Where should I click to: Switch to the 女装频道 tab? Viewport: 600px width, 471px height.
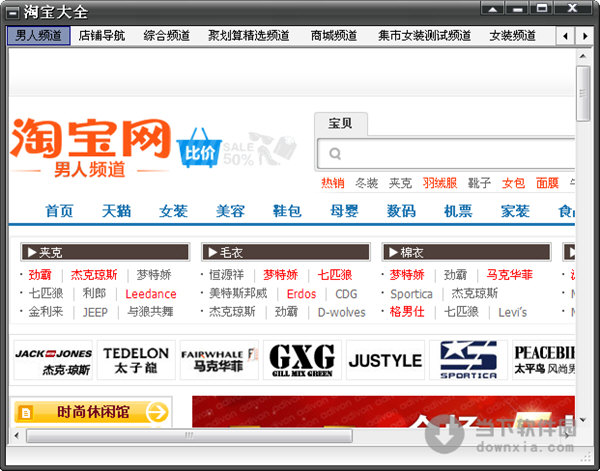tap(512, 36)
